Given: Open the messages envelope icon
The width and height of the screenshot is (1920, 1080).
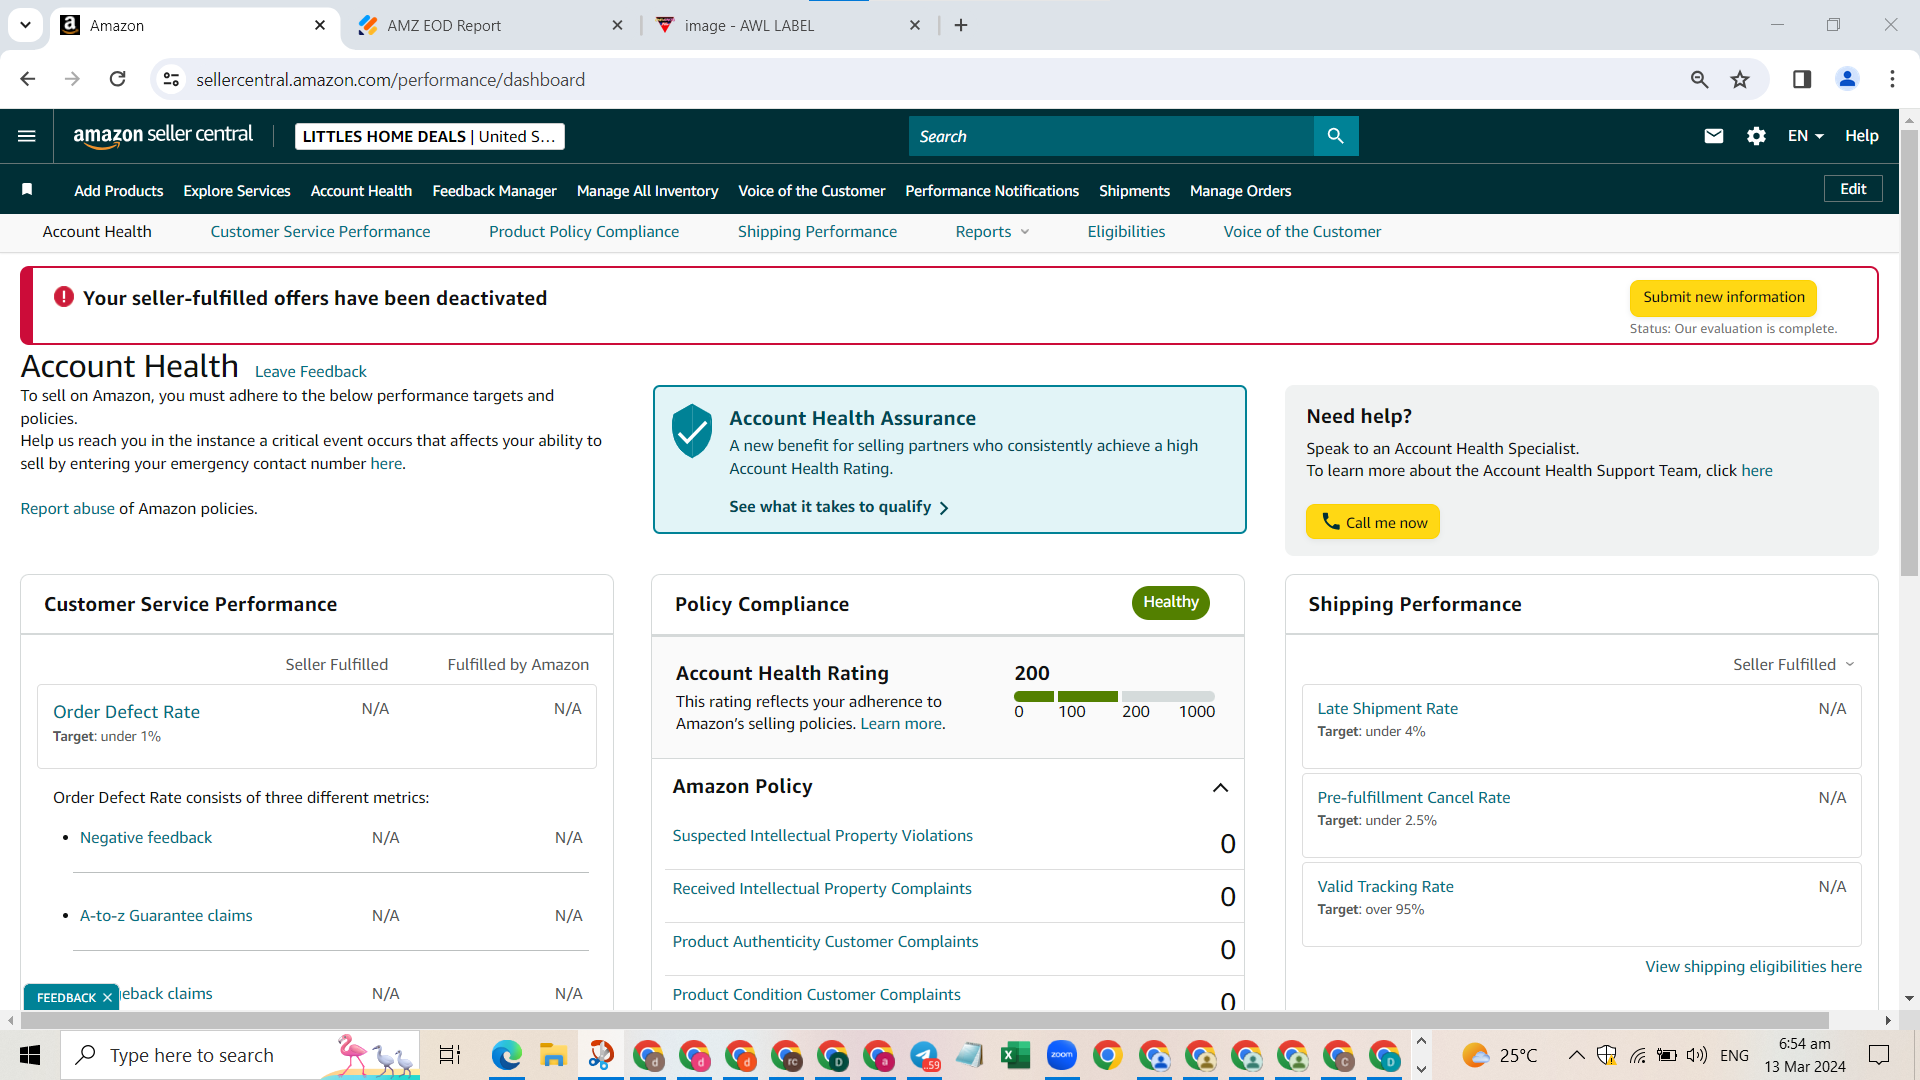Looking at the screenshot, I should (x=1713, y=136).
